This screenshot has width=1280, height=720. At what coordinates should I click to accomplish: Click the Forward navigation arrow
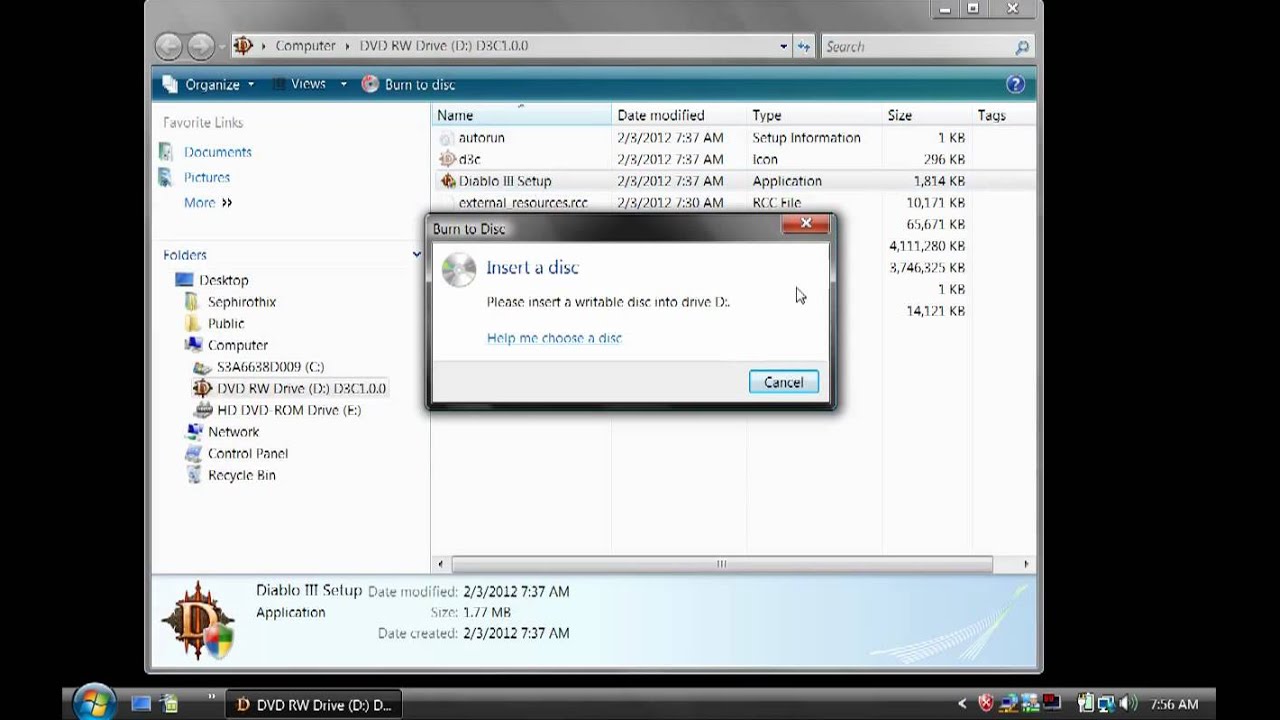point(201,46)
